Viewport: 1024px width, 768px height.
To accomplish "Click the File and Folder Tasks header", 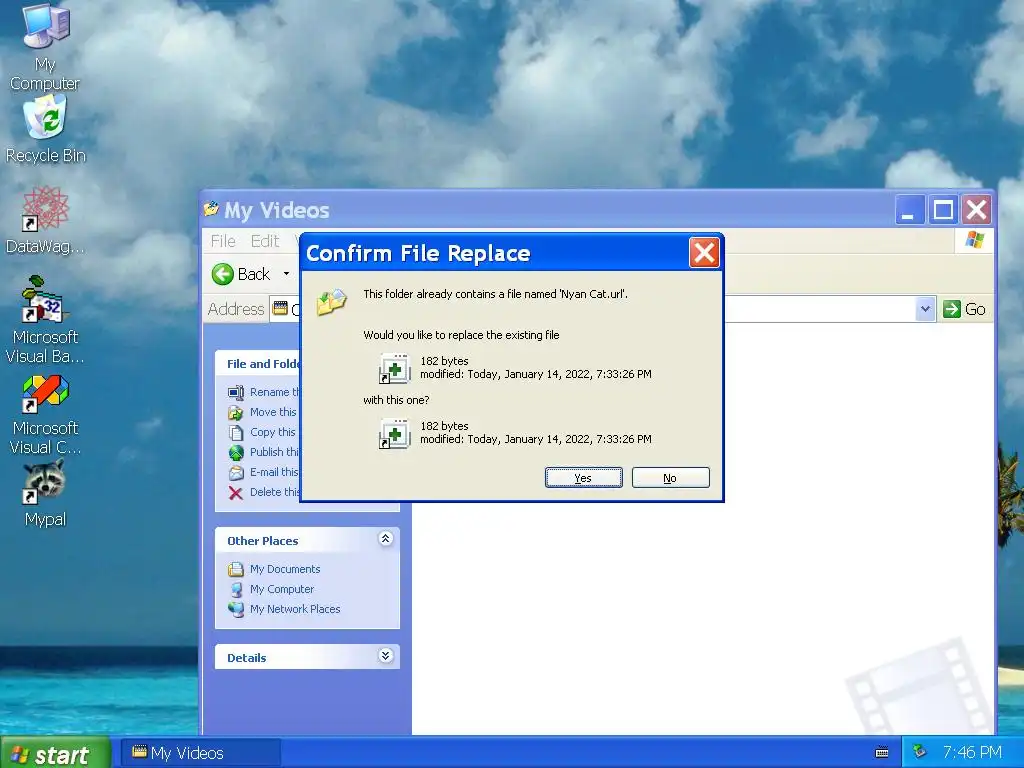I will click(x=263, y=364).
